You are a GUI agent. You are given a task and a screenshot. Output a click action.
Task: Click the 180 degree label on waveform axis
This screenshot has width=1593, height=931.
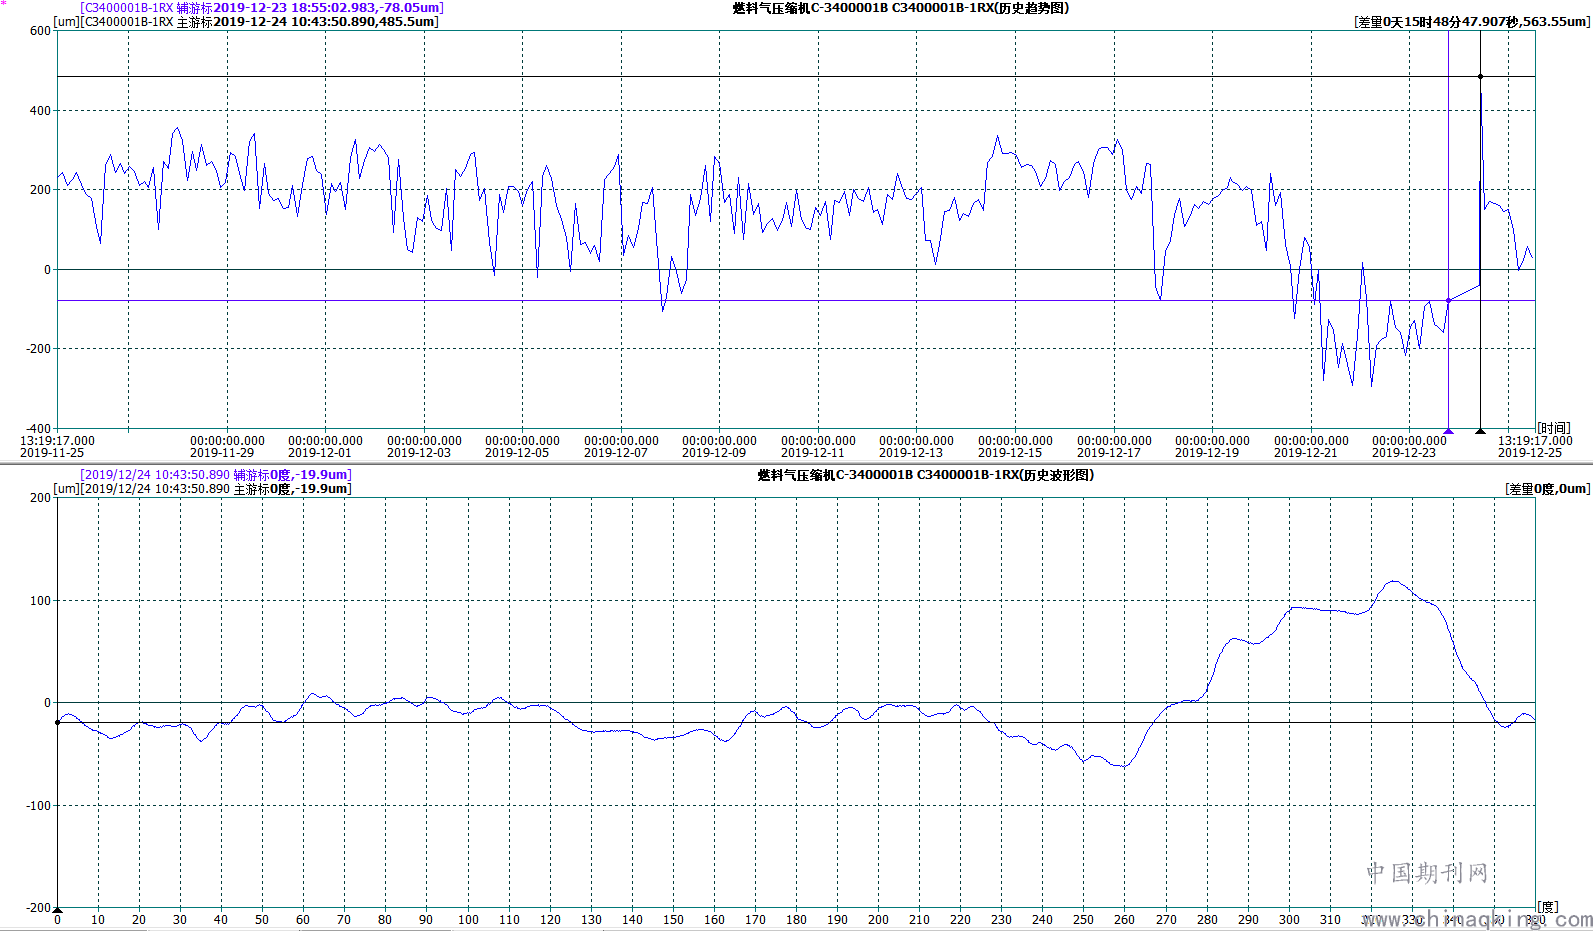click(796, 920)
